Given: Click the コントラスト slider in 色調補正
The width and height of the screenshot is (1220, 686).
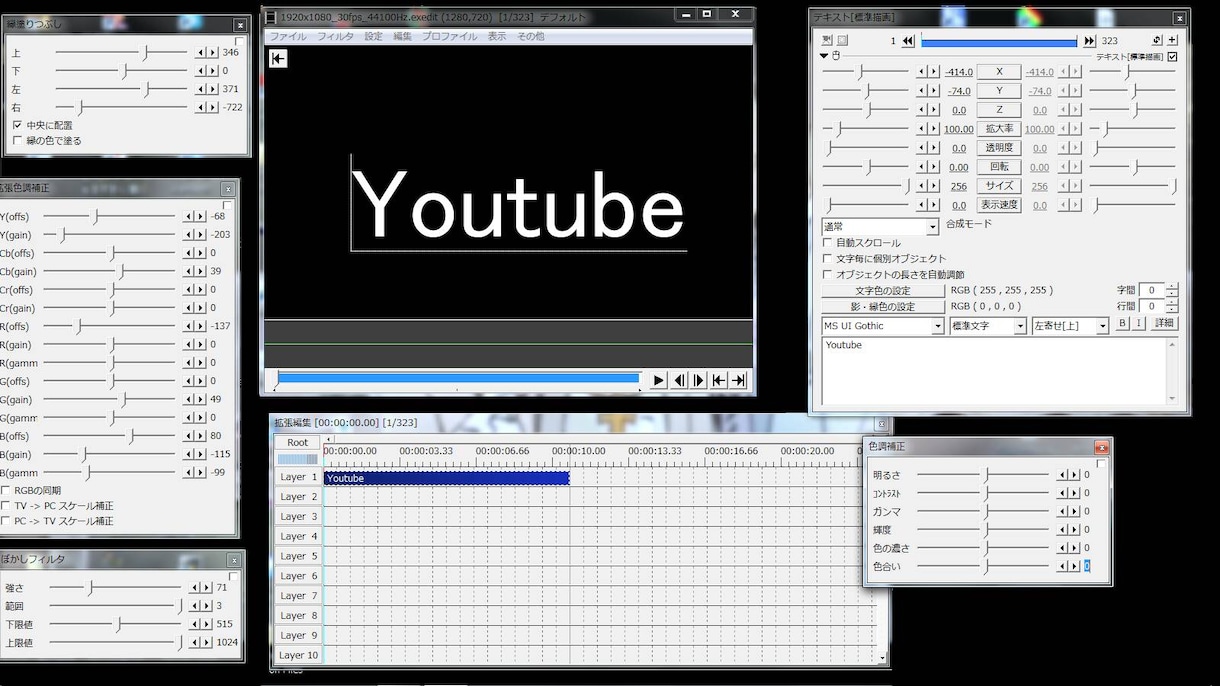Looking at the screenshot, I should (x=983, y=493).
